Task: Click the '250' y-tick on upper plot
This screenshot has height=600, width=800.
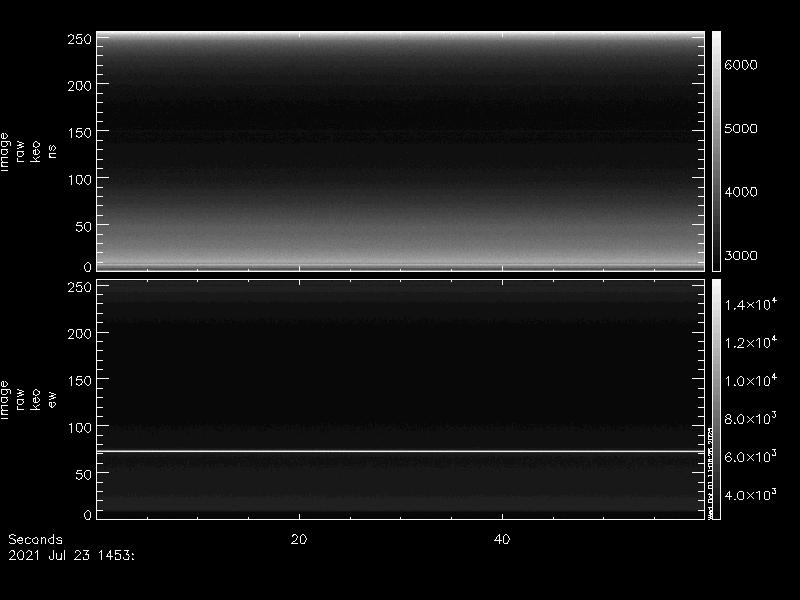Action: coord(80,39)
